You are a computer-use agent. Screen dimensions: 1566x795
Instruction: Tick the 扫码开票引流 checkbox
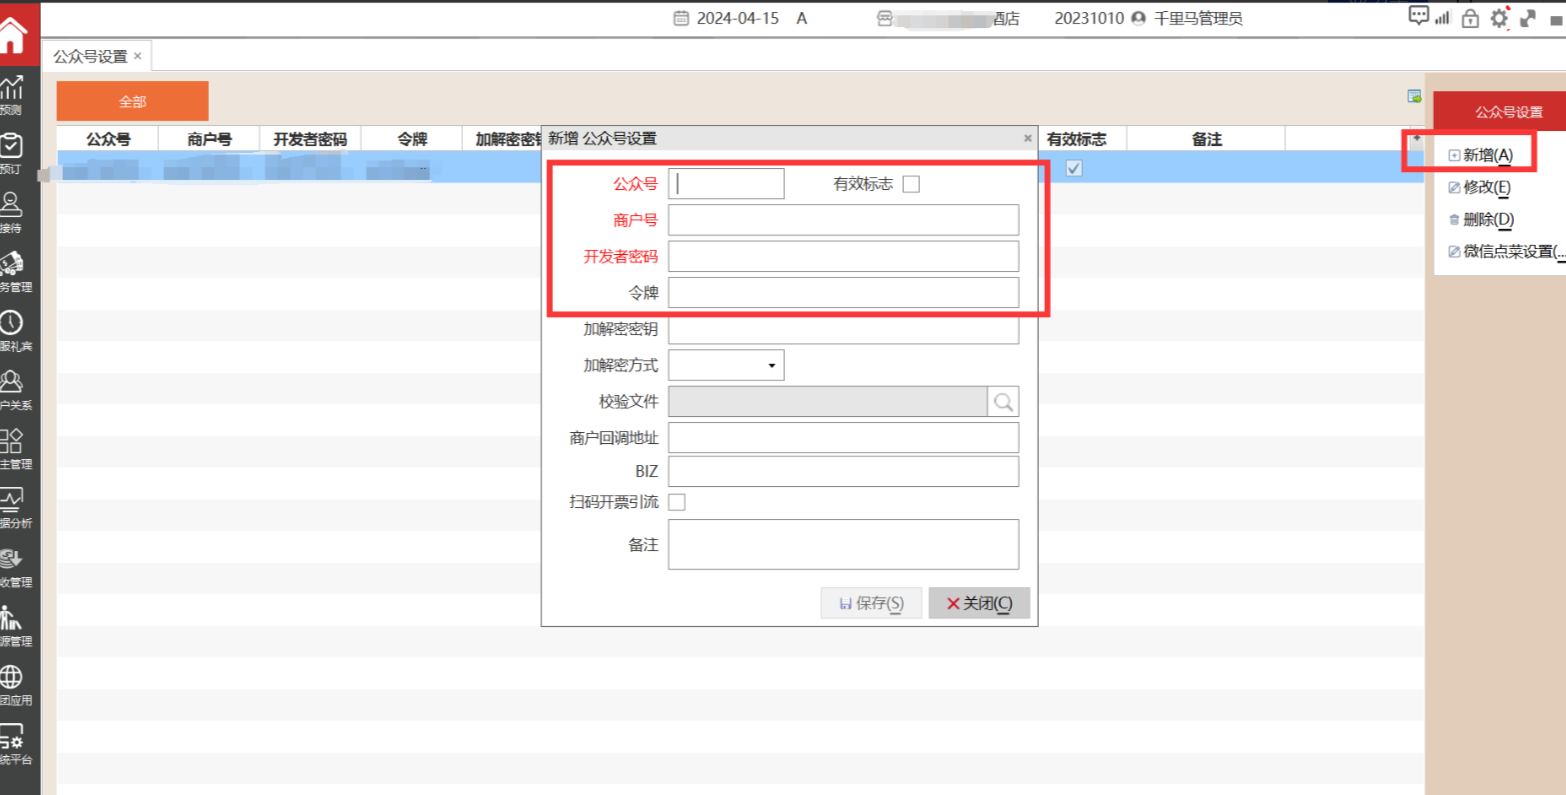pyautogui.click(x=677, y=502)
